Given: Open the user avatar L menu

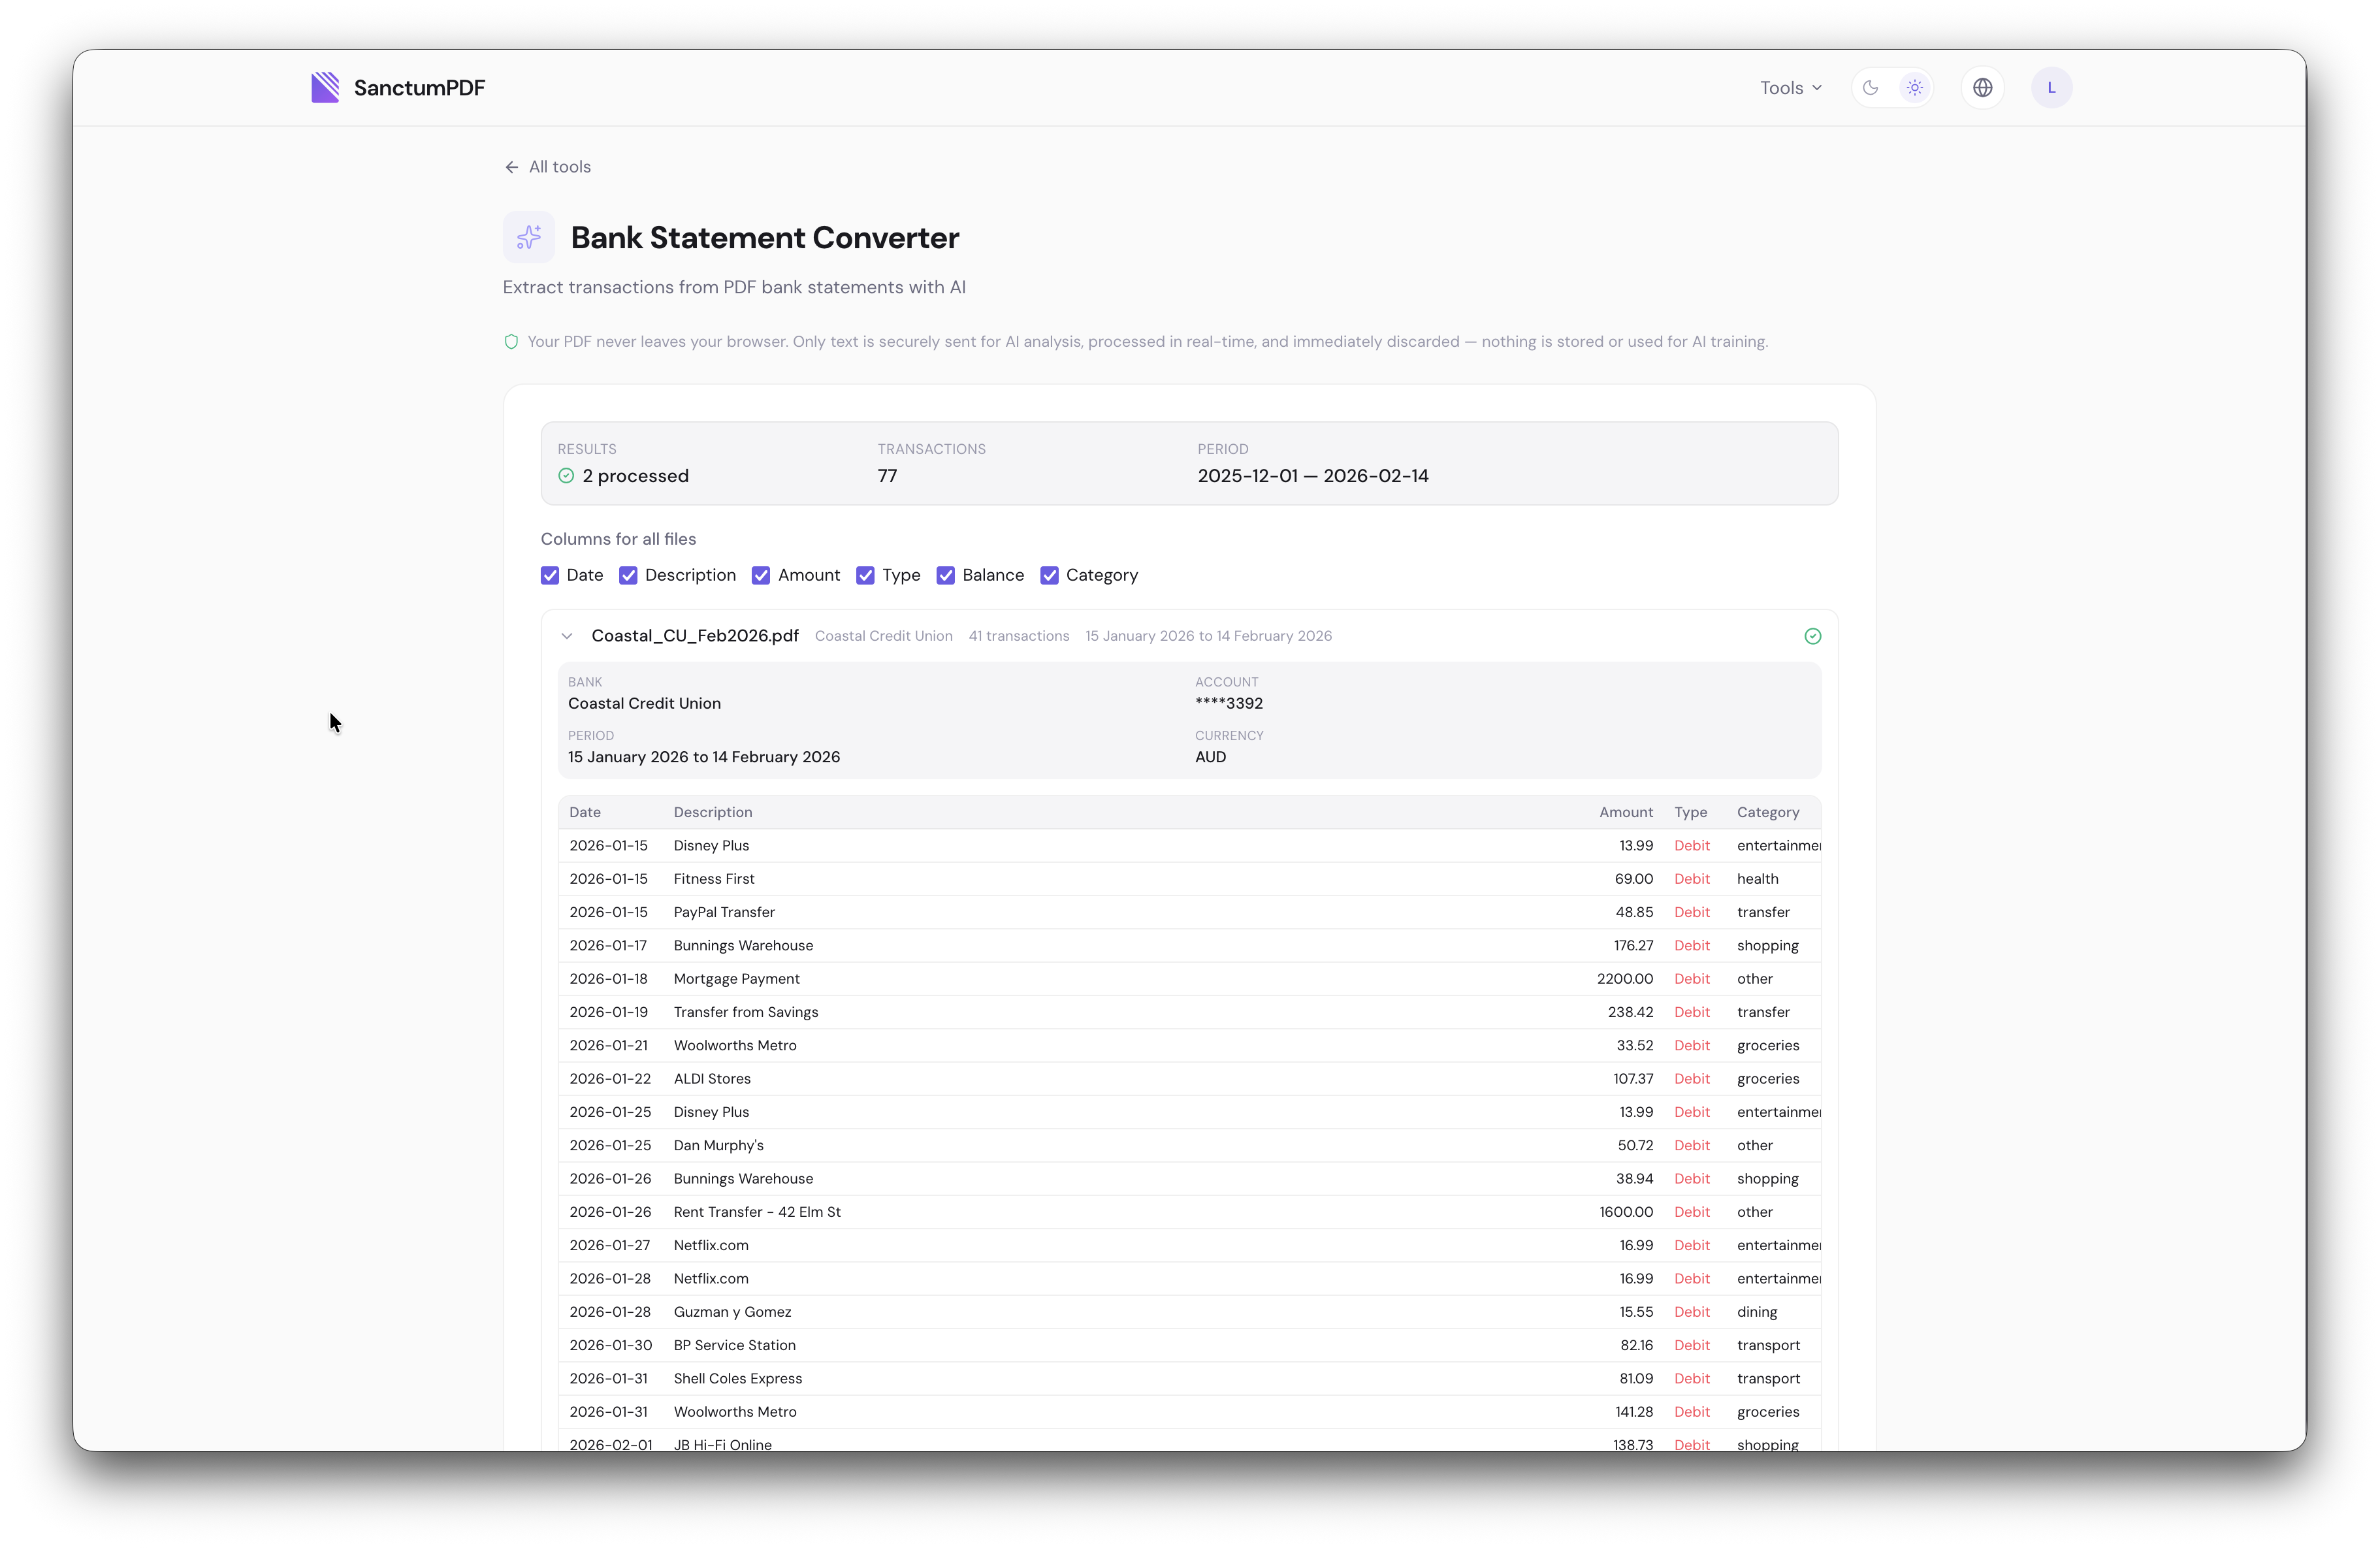Looking at the screenshot, I should coord(2051,87).
